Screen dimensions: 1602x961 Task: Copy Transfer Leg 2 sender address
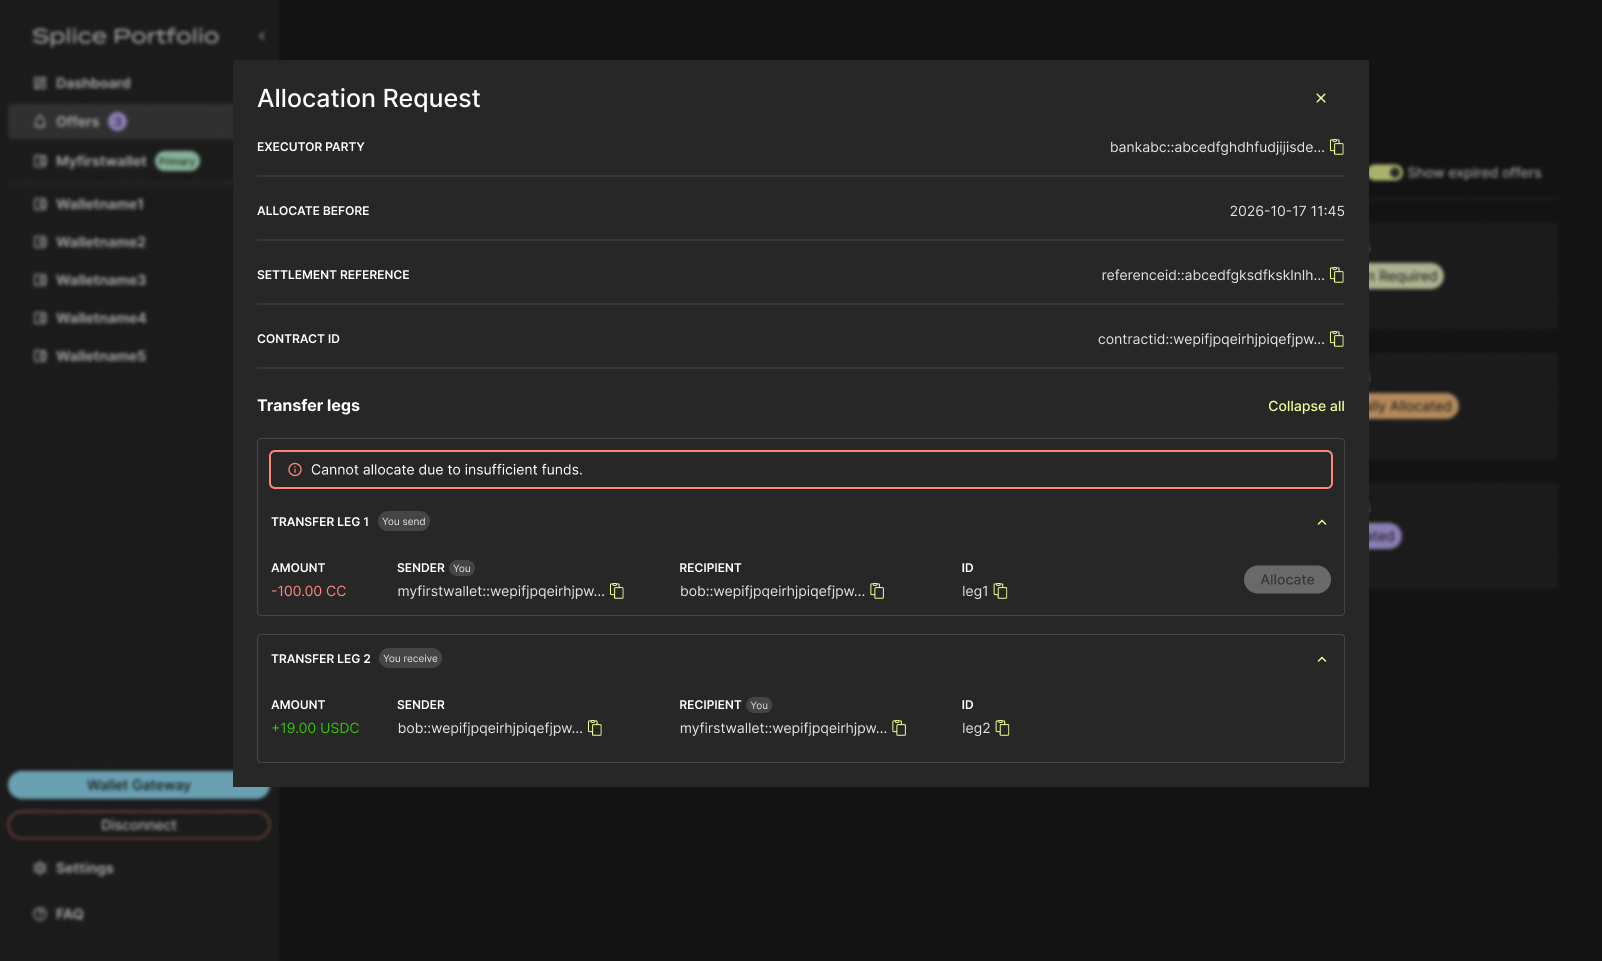595,728
